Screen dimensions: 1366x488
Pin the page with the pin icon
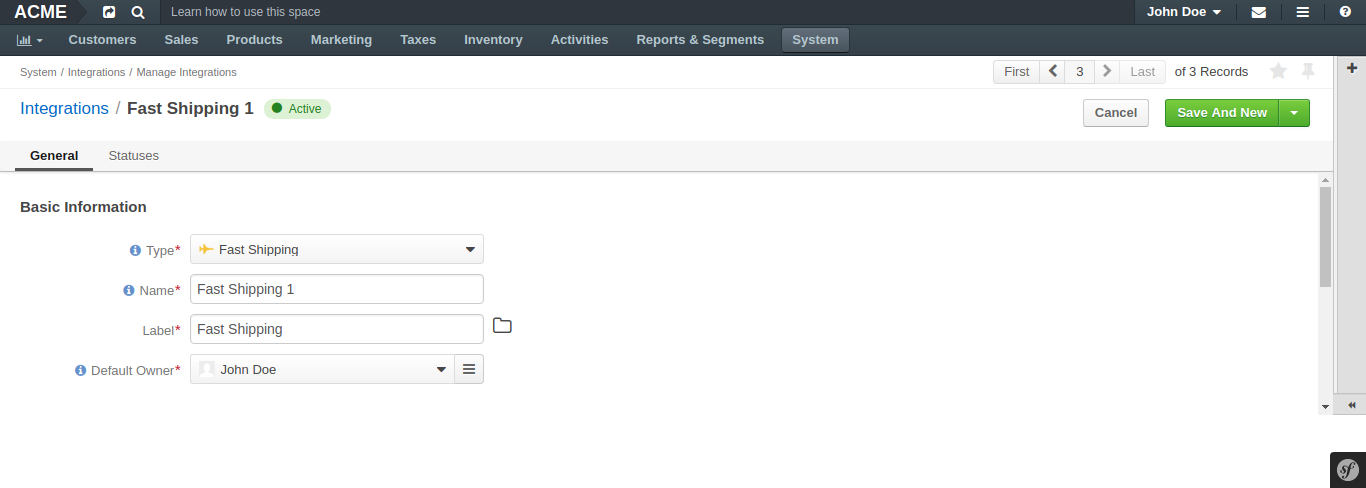click(1308, 71)
